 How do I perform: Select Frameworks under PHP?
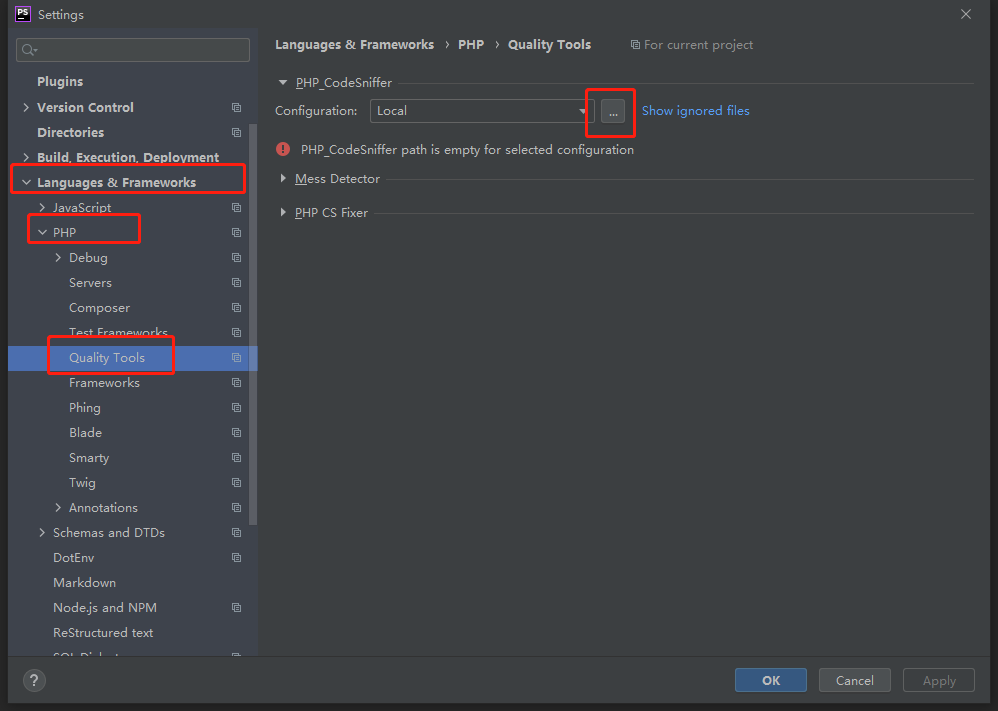(x=104, y=383)
